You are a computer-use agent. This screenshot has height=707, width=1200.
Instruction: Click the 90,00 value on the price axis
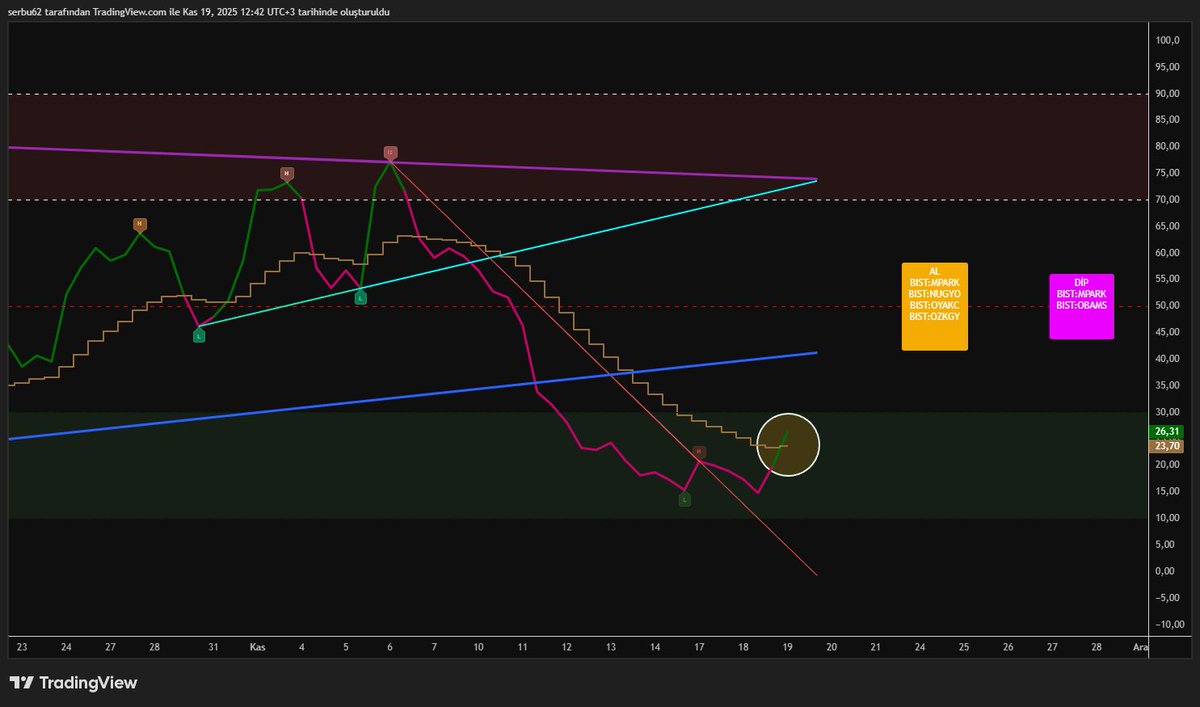[x=1167, y=93]
